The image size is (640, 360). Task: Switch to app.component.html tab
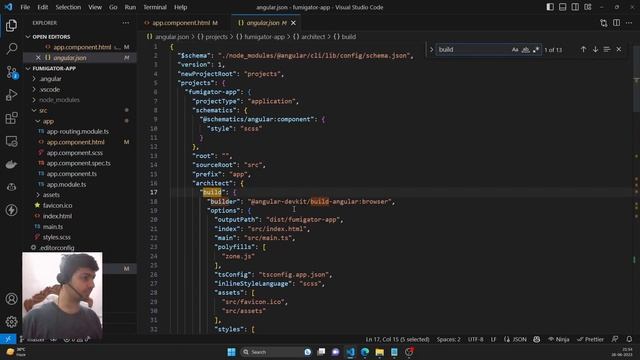coord(181,23)
